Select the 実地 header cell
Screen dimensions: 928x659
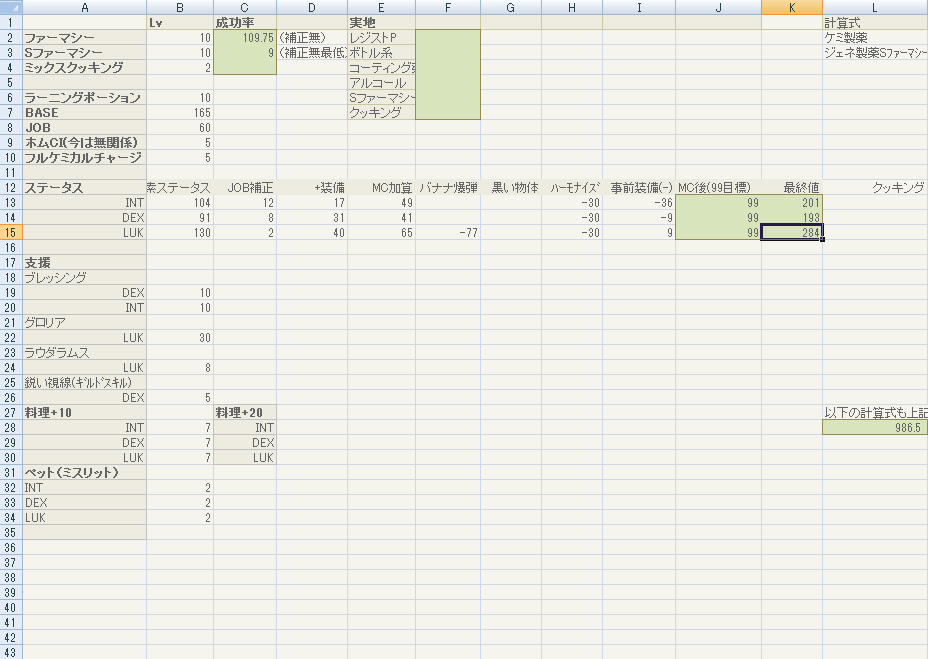coord(381,22)
